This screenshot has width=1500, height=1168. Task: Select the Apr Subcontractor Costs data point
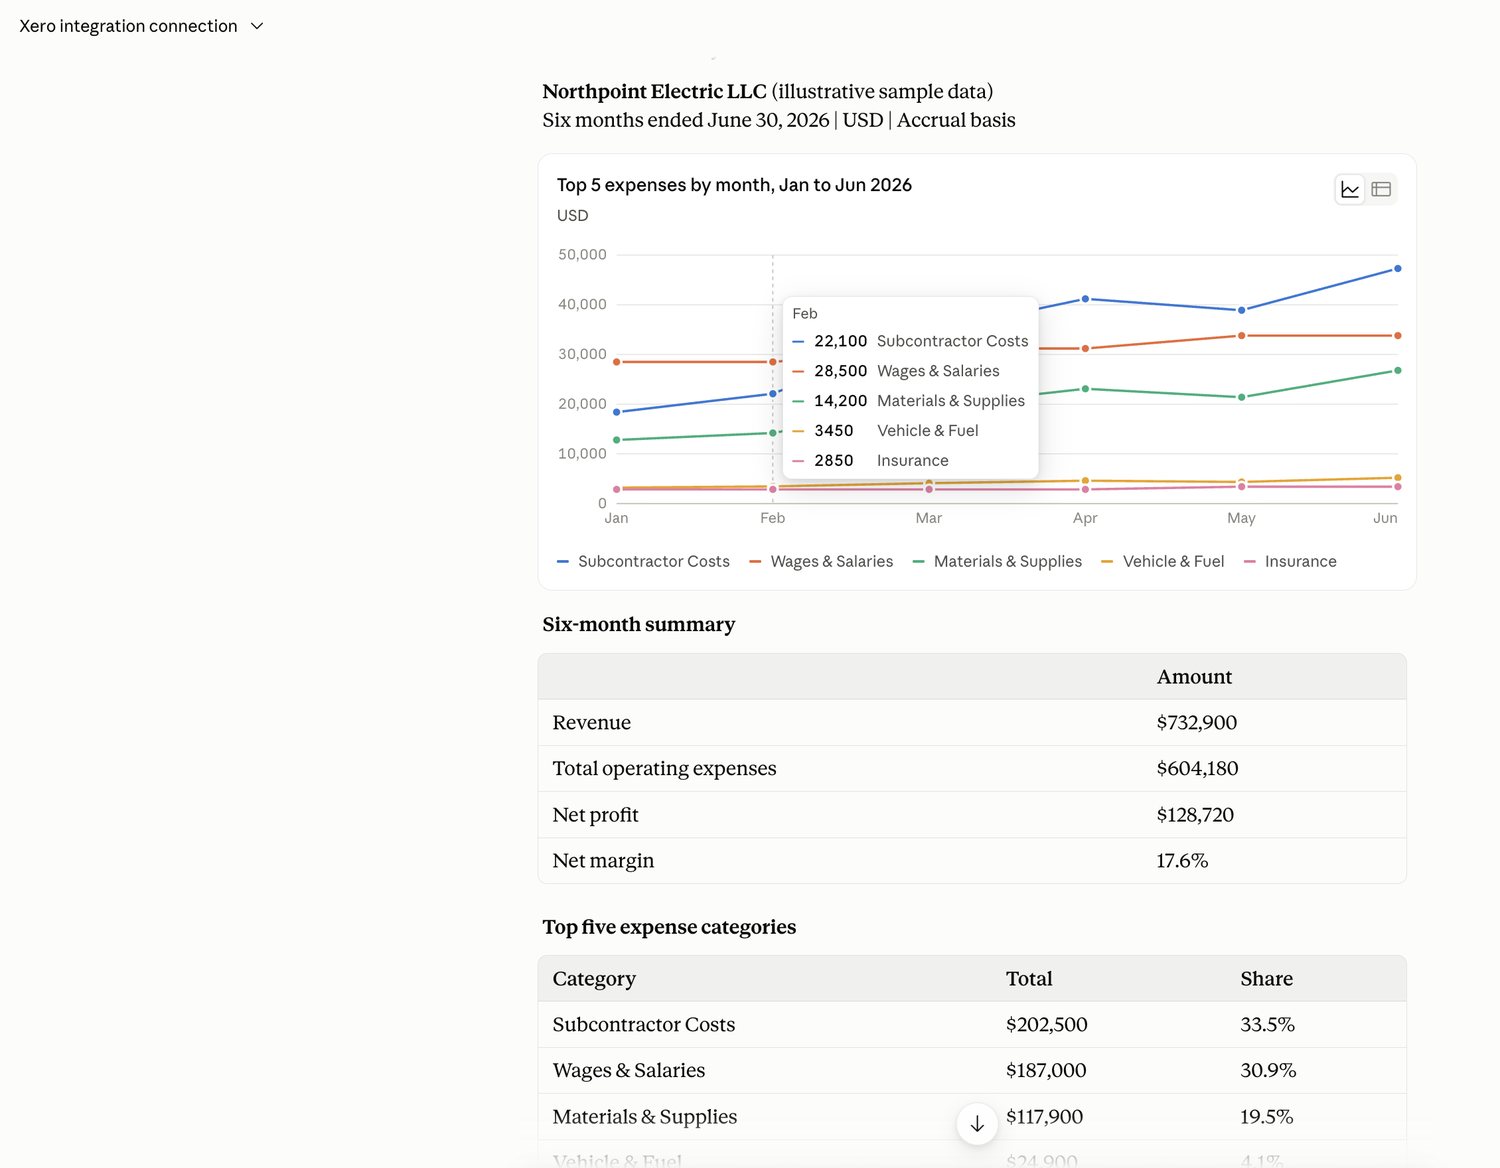click(x=1085, y=299)
